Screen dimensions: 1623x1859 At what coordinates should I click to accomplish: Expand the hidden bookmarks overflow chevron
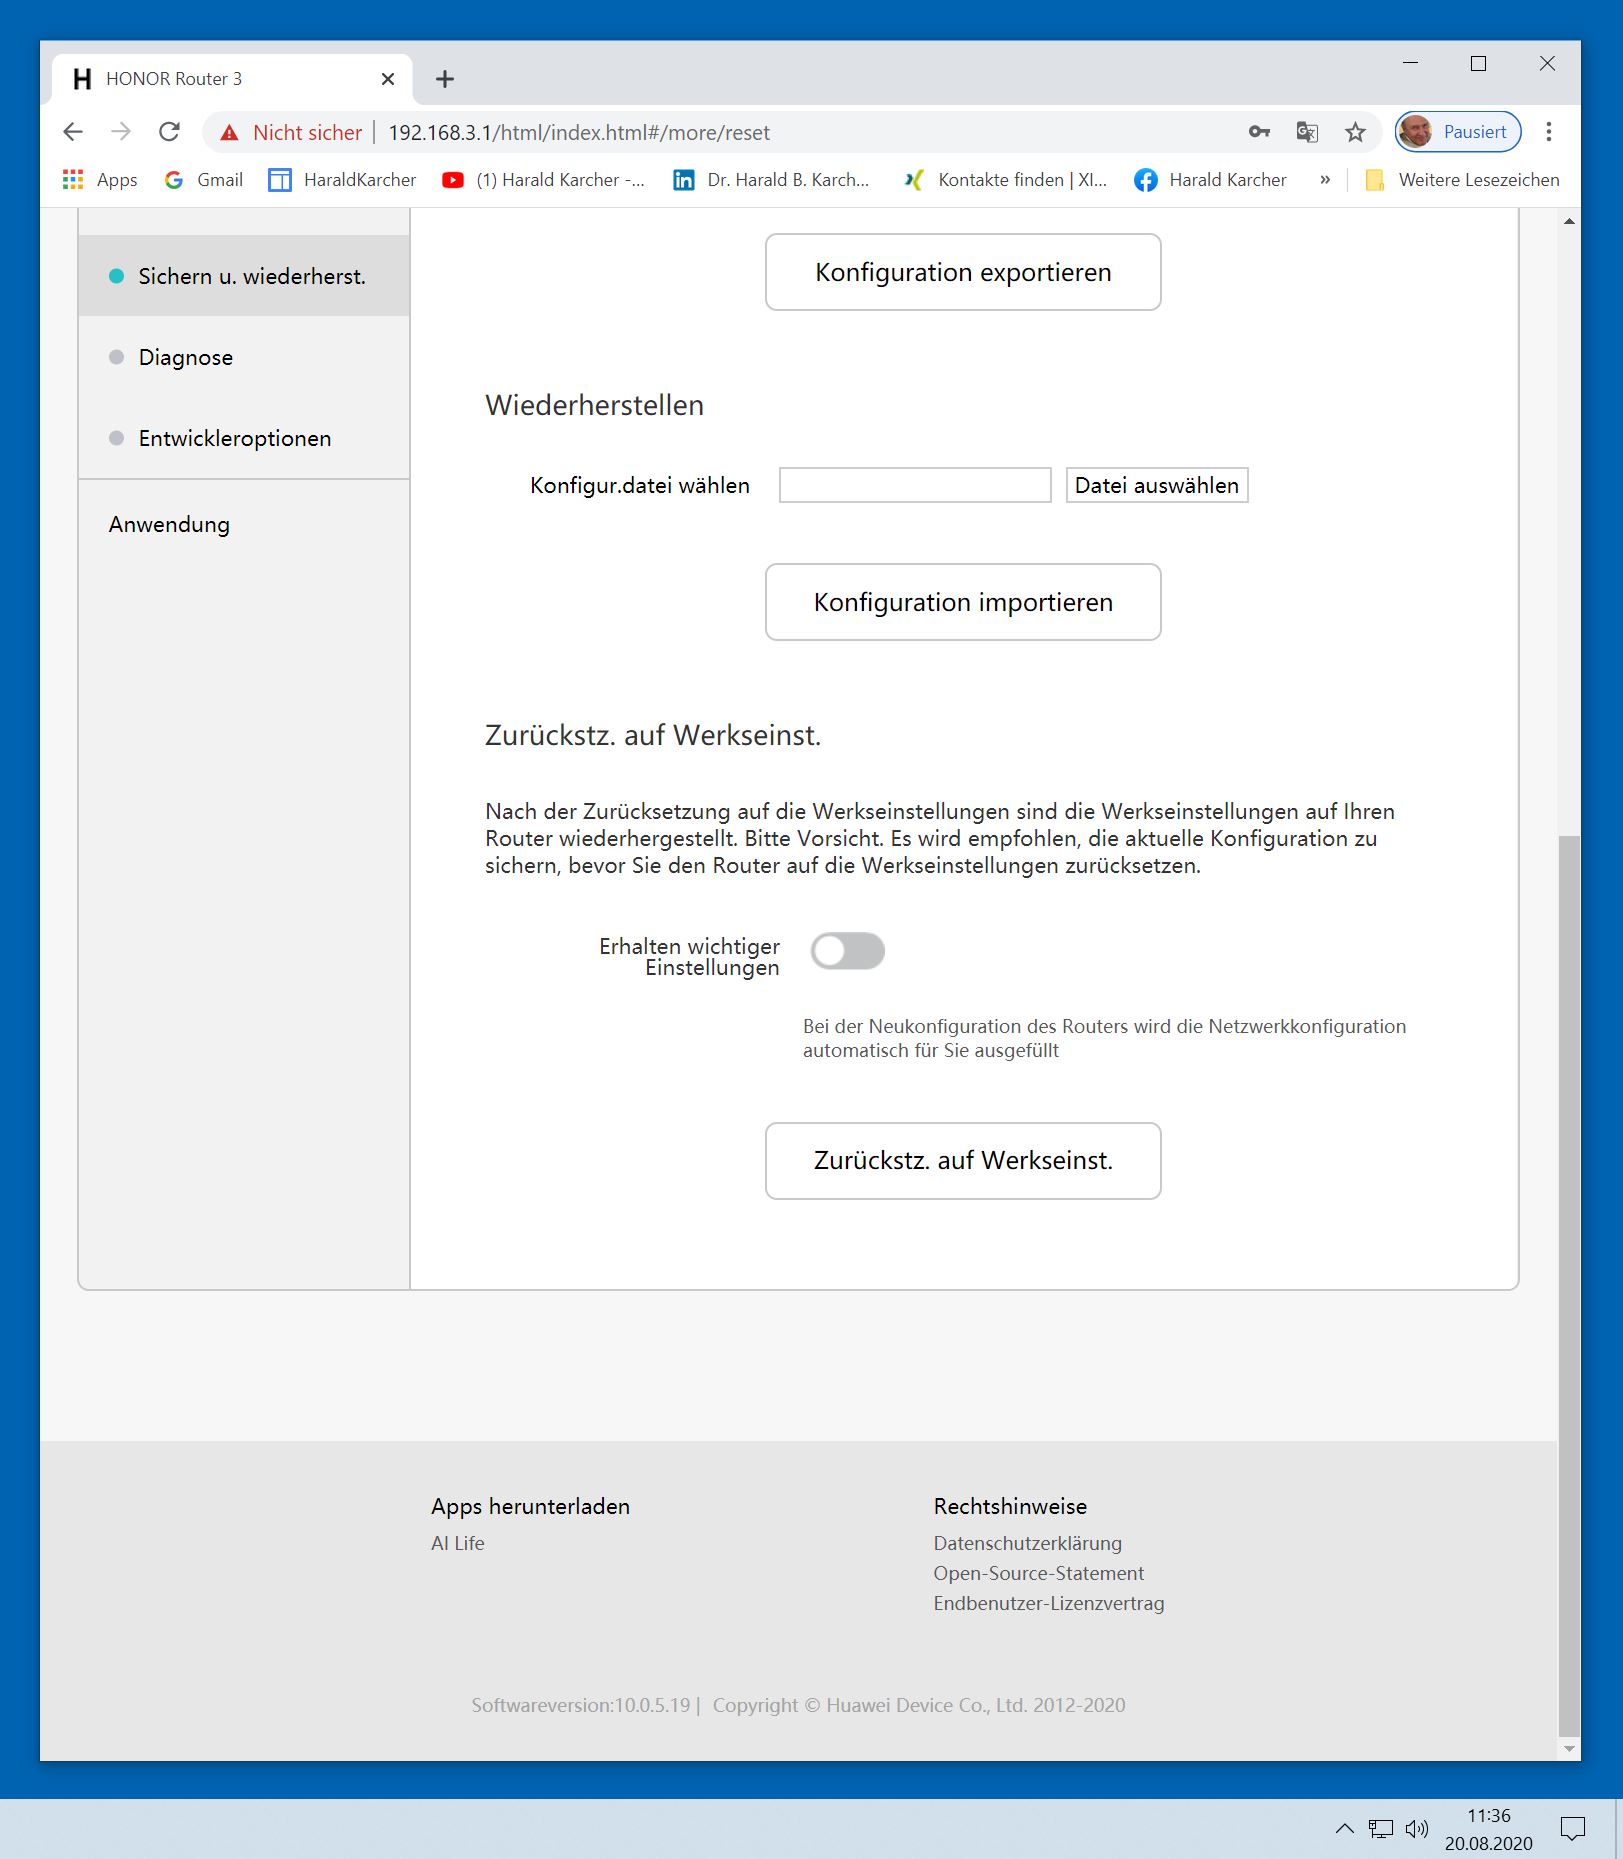pyautogui.click(x=1325, y=180)
